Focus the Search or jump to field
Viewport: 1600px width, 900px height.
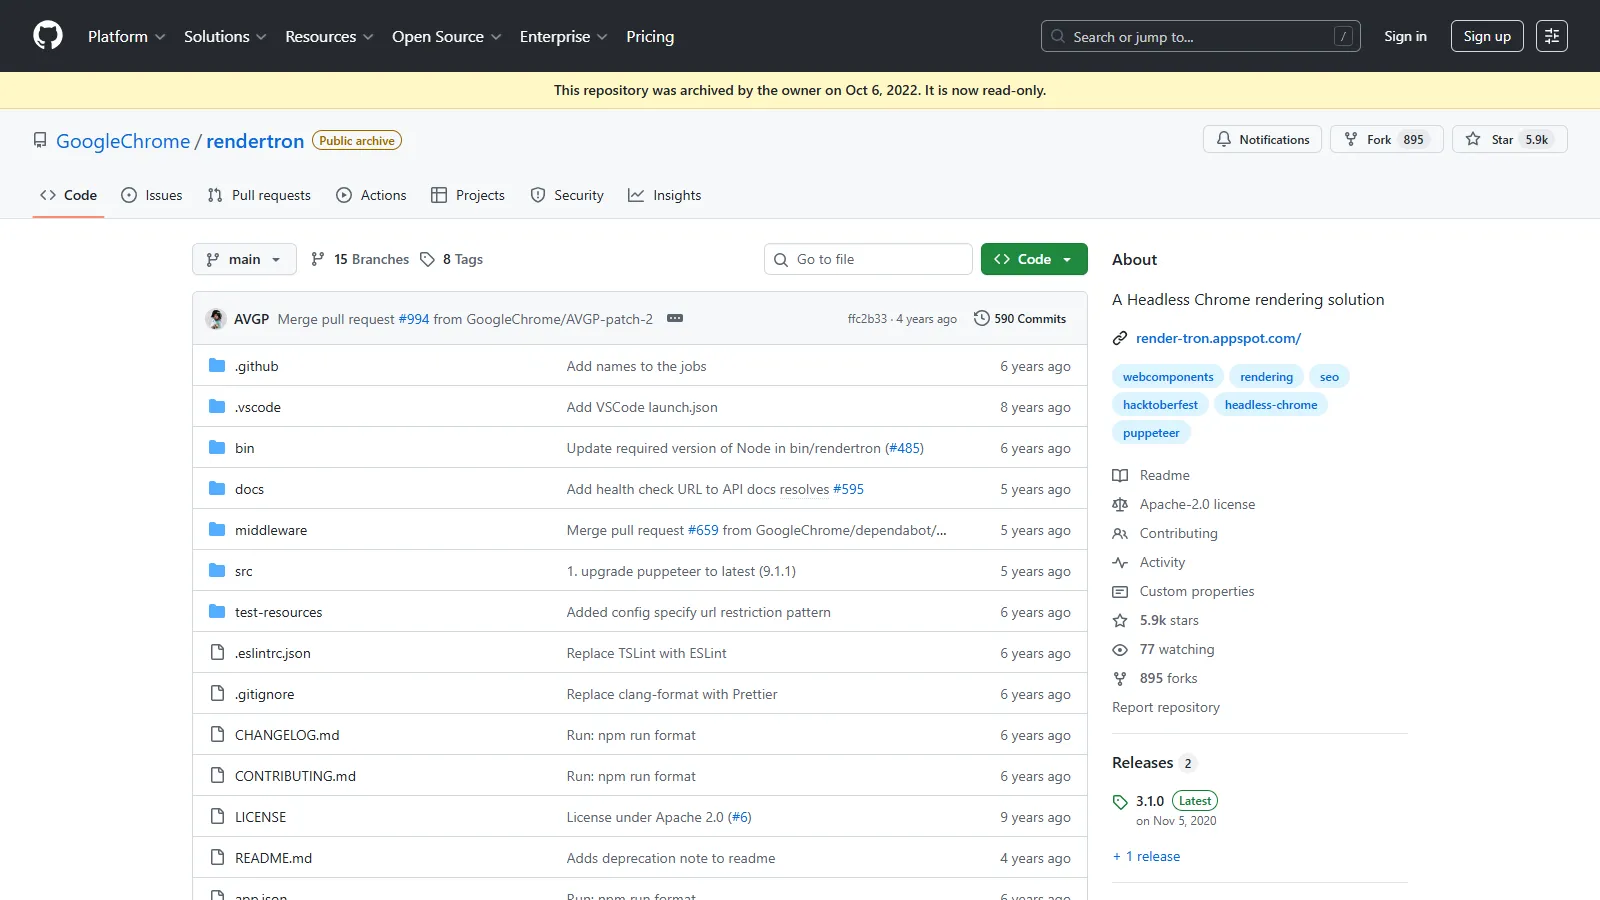(1200, 36)
